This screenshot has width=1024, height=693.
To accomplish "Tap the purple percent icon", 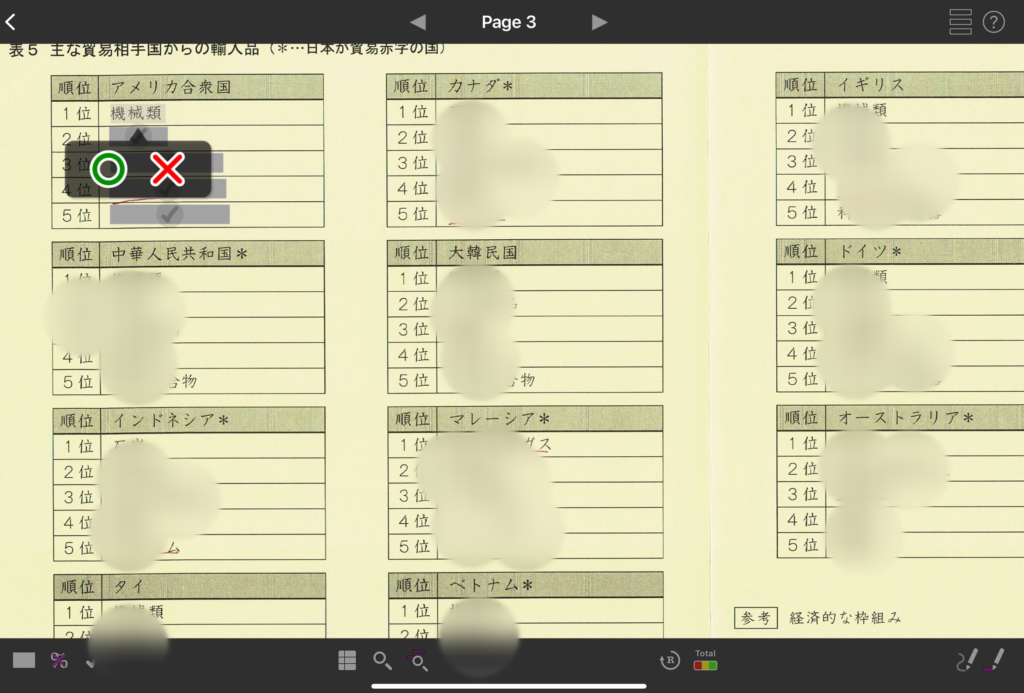I will (x=59, y=660).
